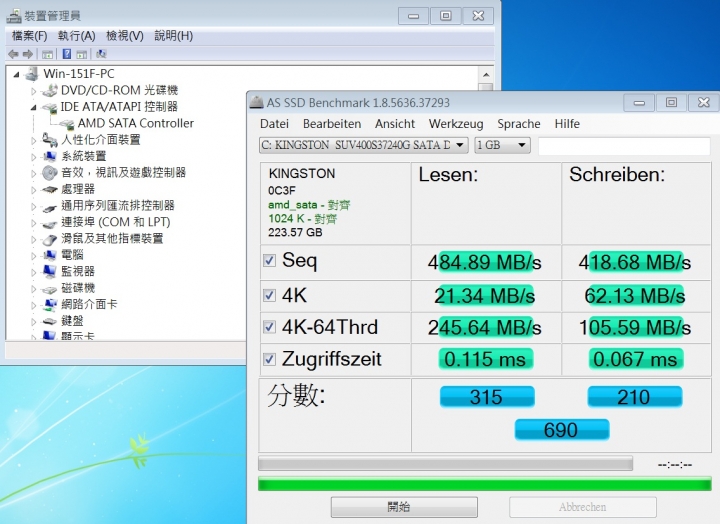The image size is (720, 524).
Task: Collapse the Win-151F-PC tree root
Action: pyautogui.click(x=17, y=74)
